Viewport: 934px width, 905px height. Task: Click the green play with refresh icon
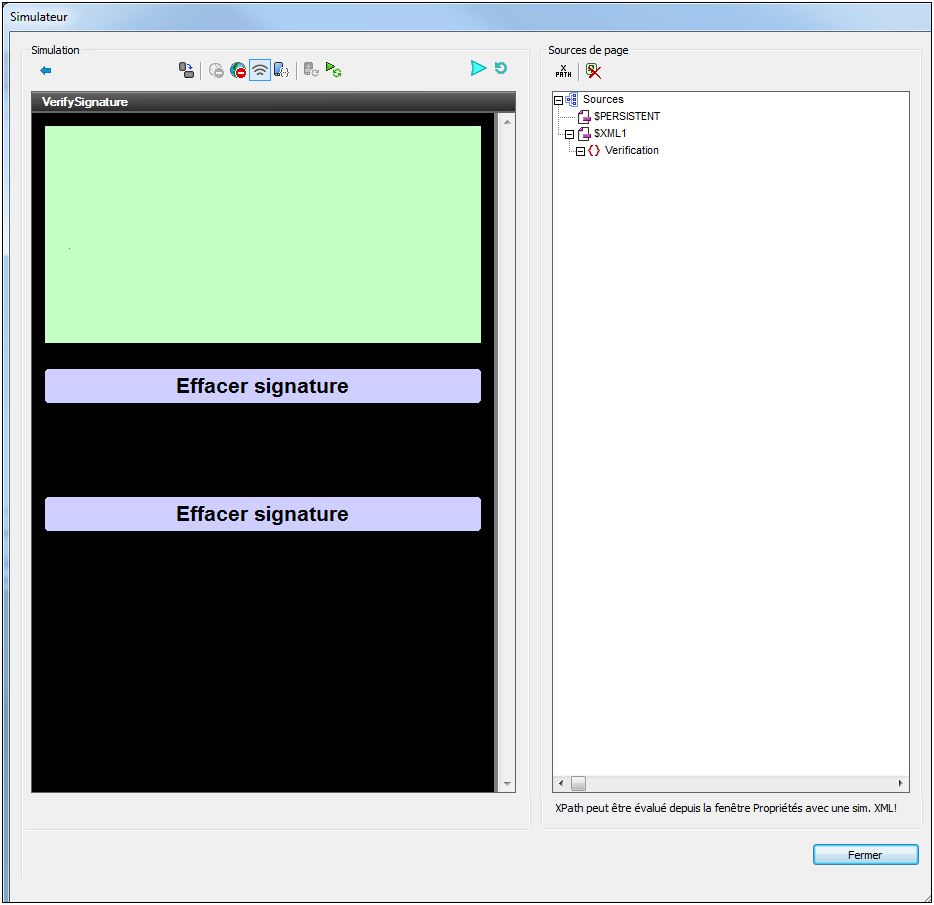(x=334, y=70)
